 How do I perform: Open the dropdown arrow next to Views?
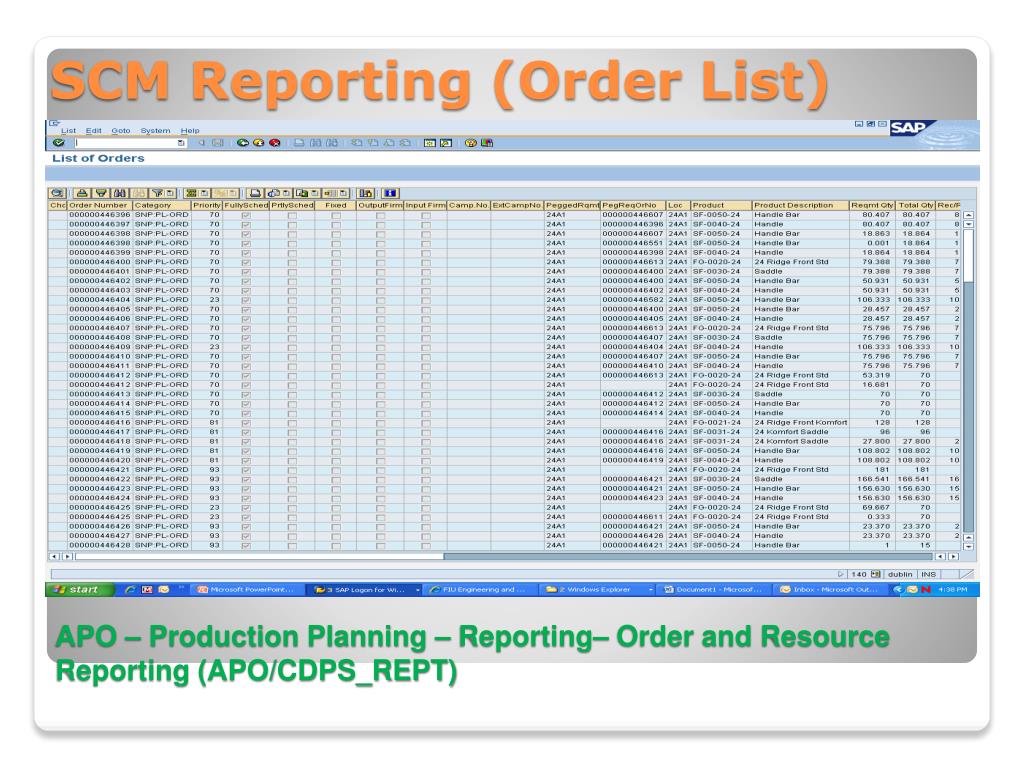click(286, 193)
